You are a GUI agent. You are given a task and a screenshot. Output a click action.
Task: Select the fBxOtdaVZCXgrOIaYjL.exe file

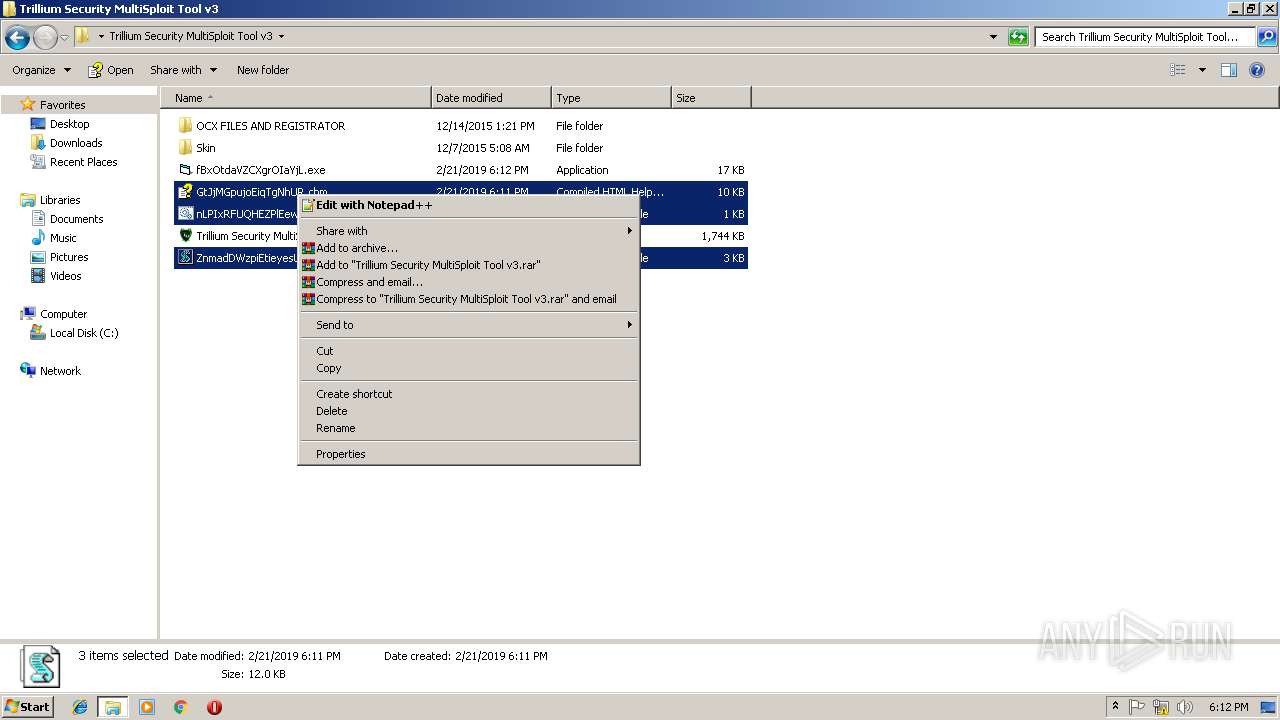pos(260,170)
